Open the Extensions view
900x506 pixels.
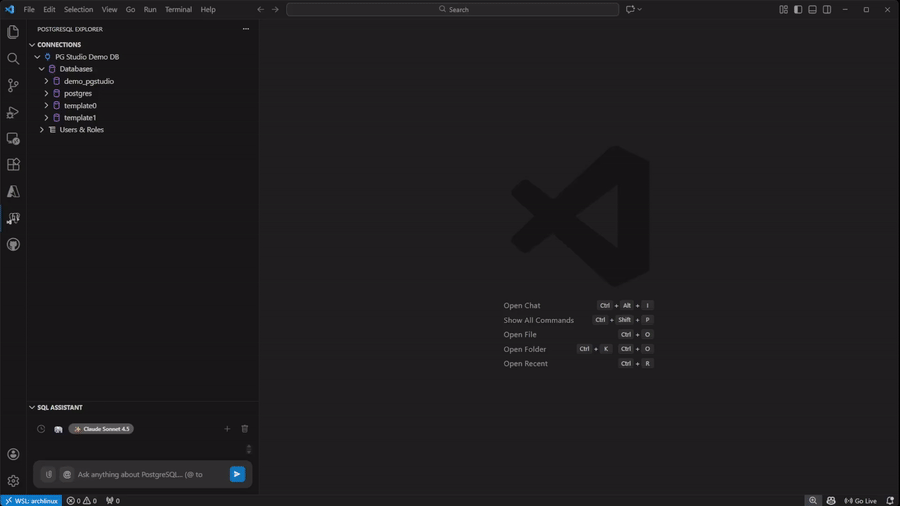[x=13, y=165]
